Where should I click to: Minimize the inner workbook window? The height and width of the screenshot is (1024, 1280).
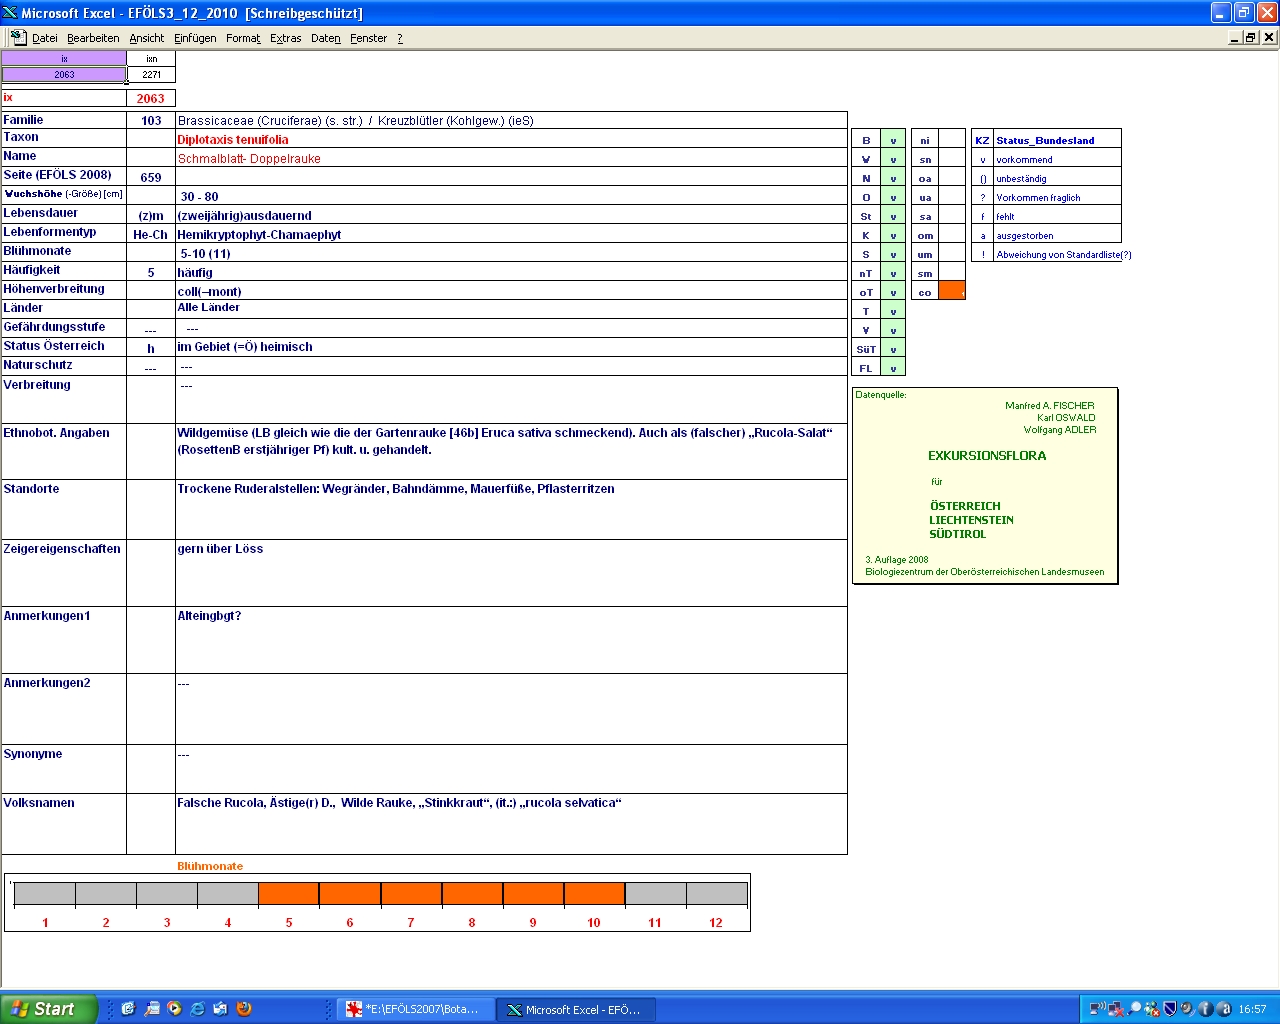(x=1235, y=37)
